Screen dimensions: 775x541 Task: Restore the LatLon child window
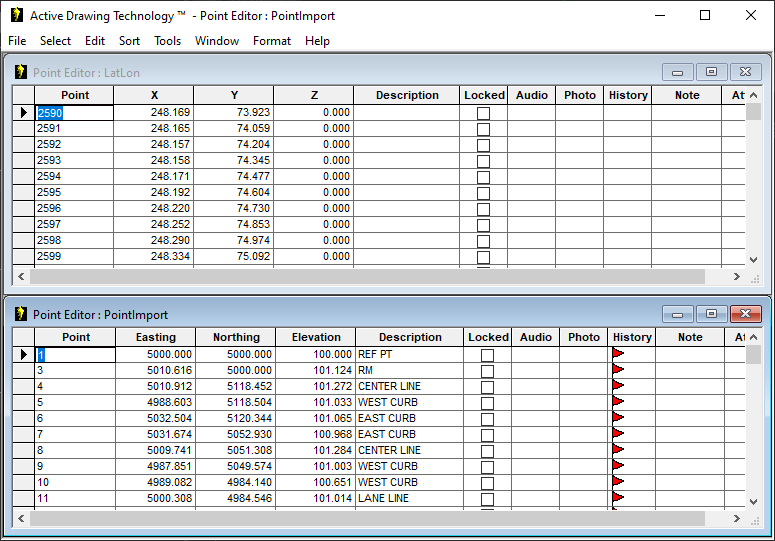click(711, 72)
